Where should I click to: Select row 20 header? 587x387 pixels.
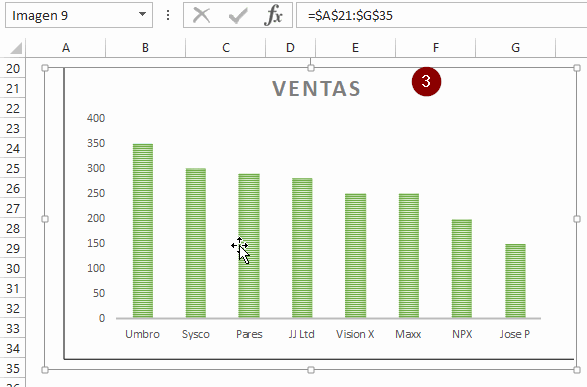point(13,68)
